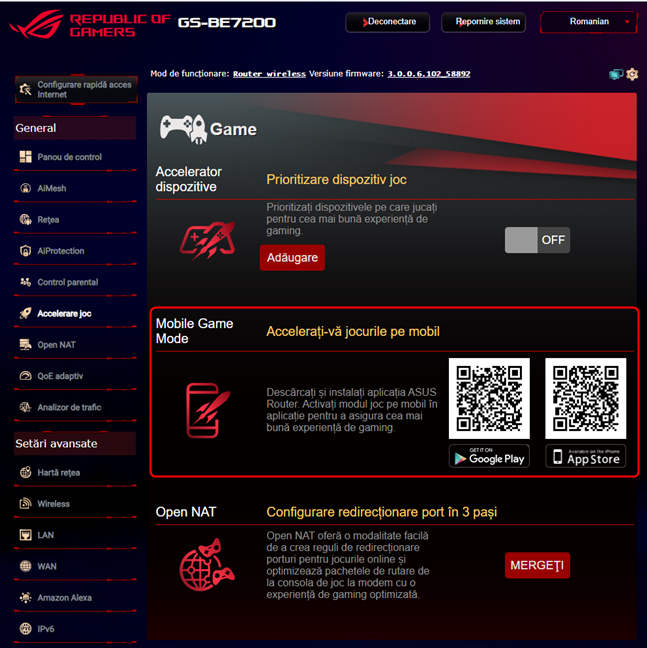Click the QoE adaptiv gauge icon
647x648 pixels.
[x=26, y=376]
